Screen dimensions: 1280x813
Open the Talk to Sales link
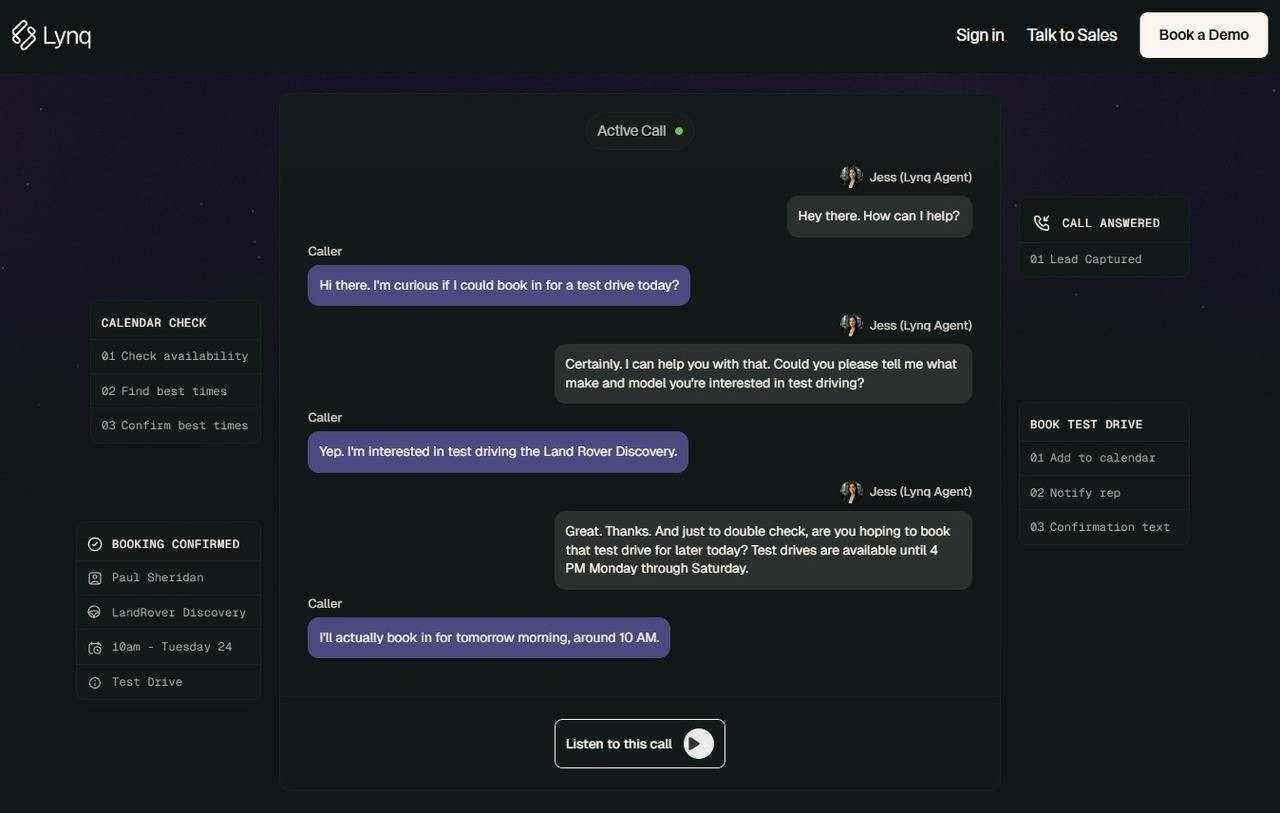click(1072, 35)
